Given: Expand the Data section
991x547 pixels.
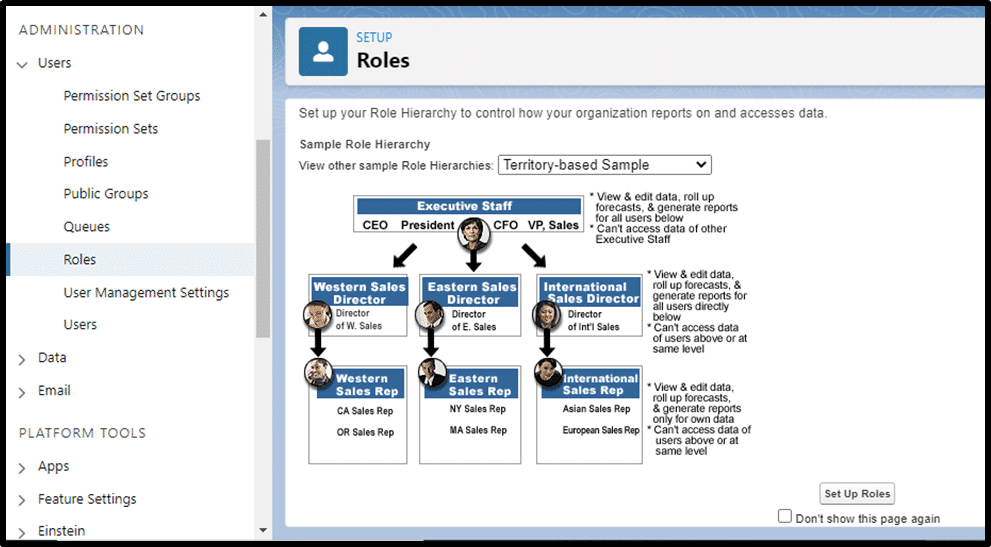Looking at the screenshot, I should pyautogui.click(x=22, y=358).
